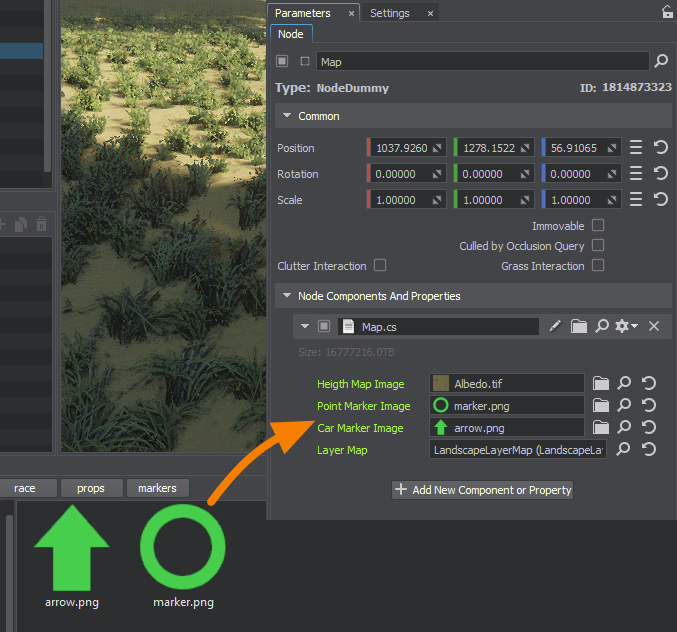
Task: Click the magnifier next to marker.png field
Action: [624, 405]
